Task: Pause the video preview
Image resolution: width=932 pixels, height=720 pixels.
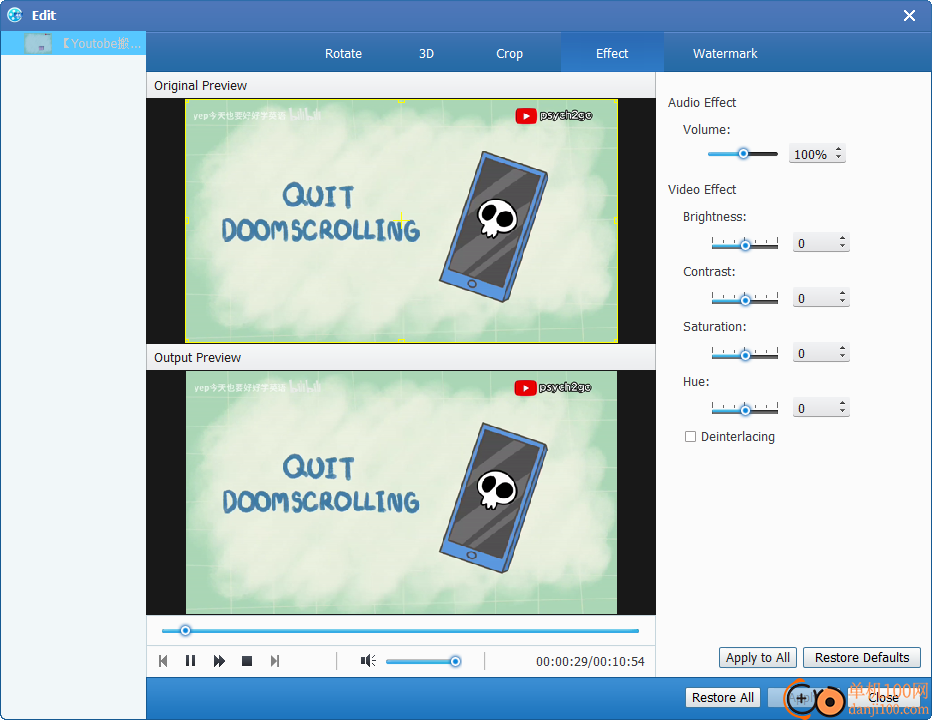Action: point(190,661)
